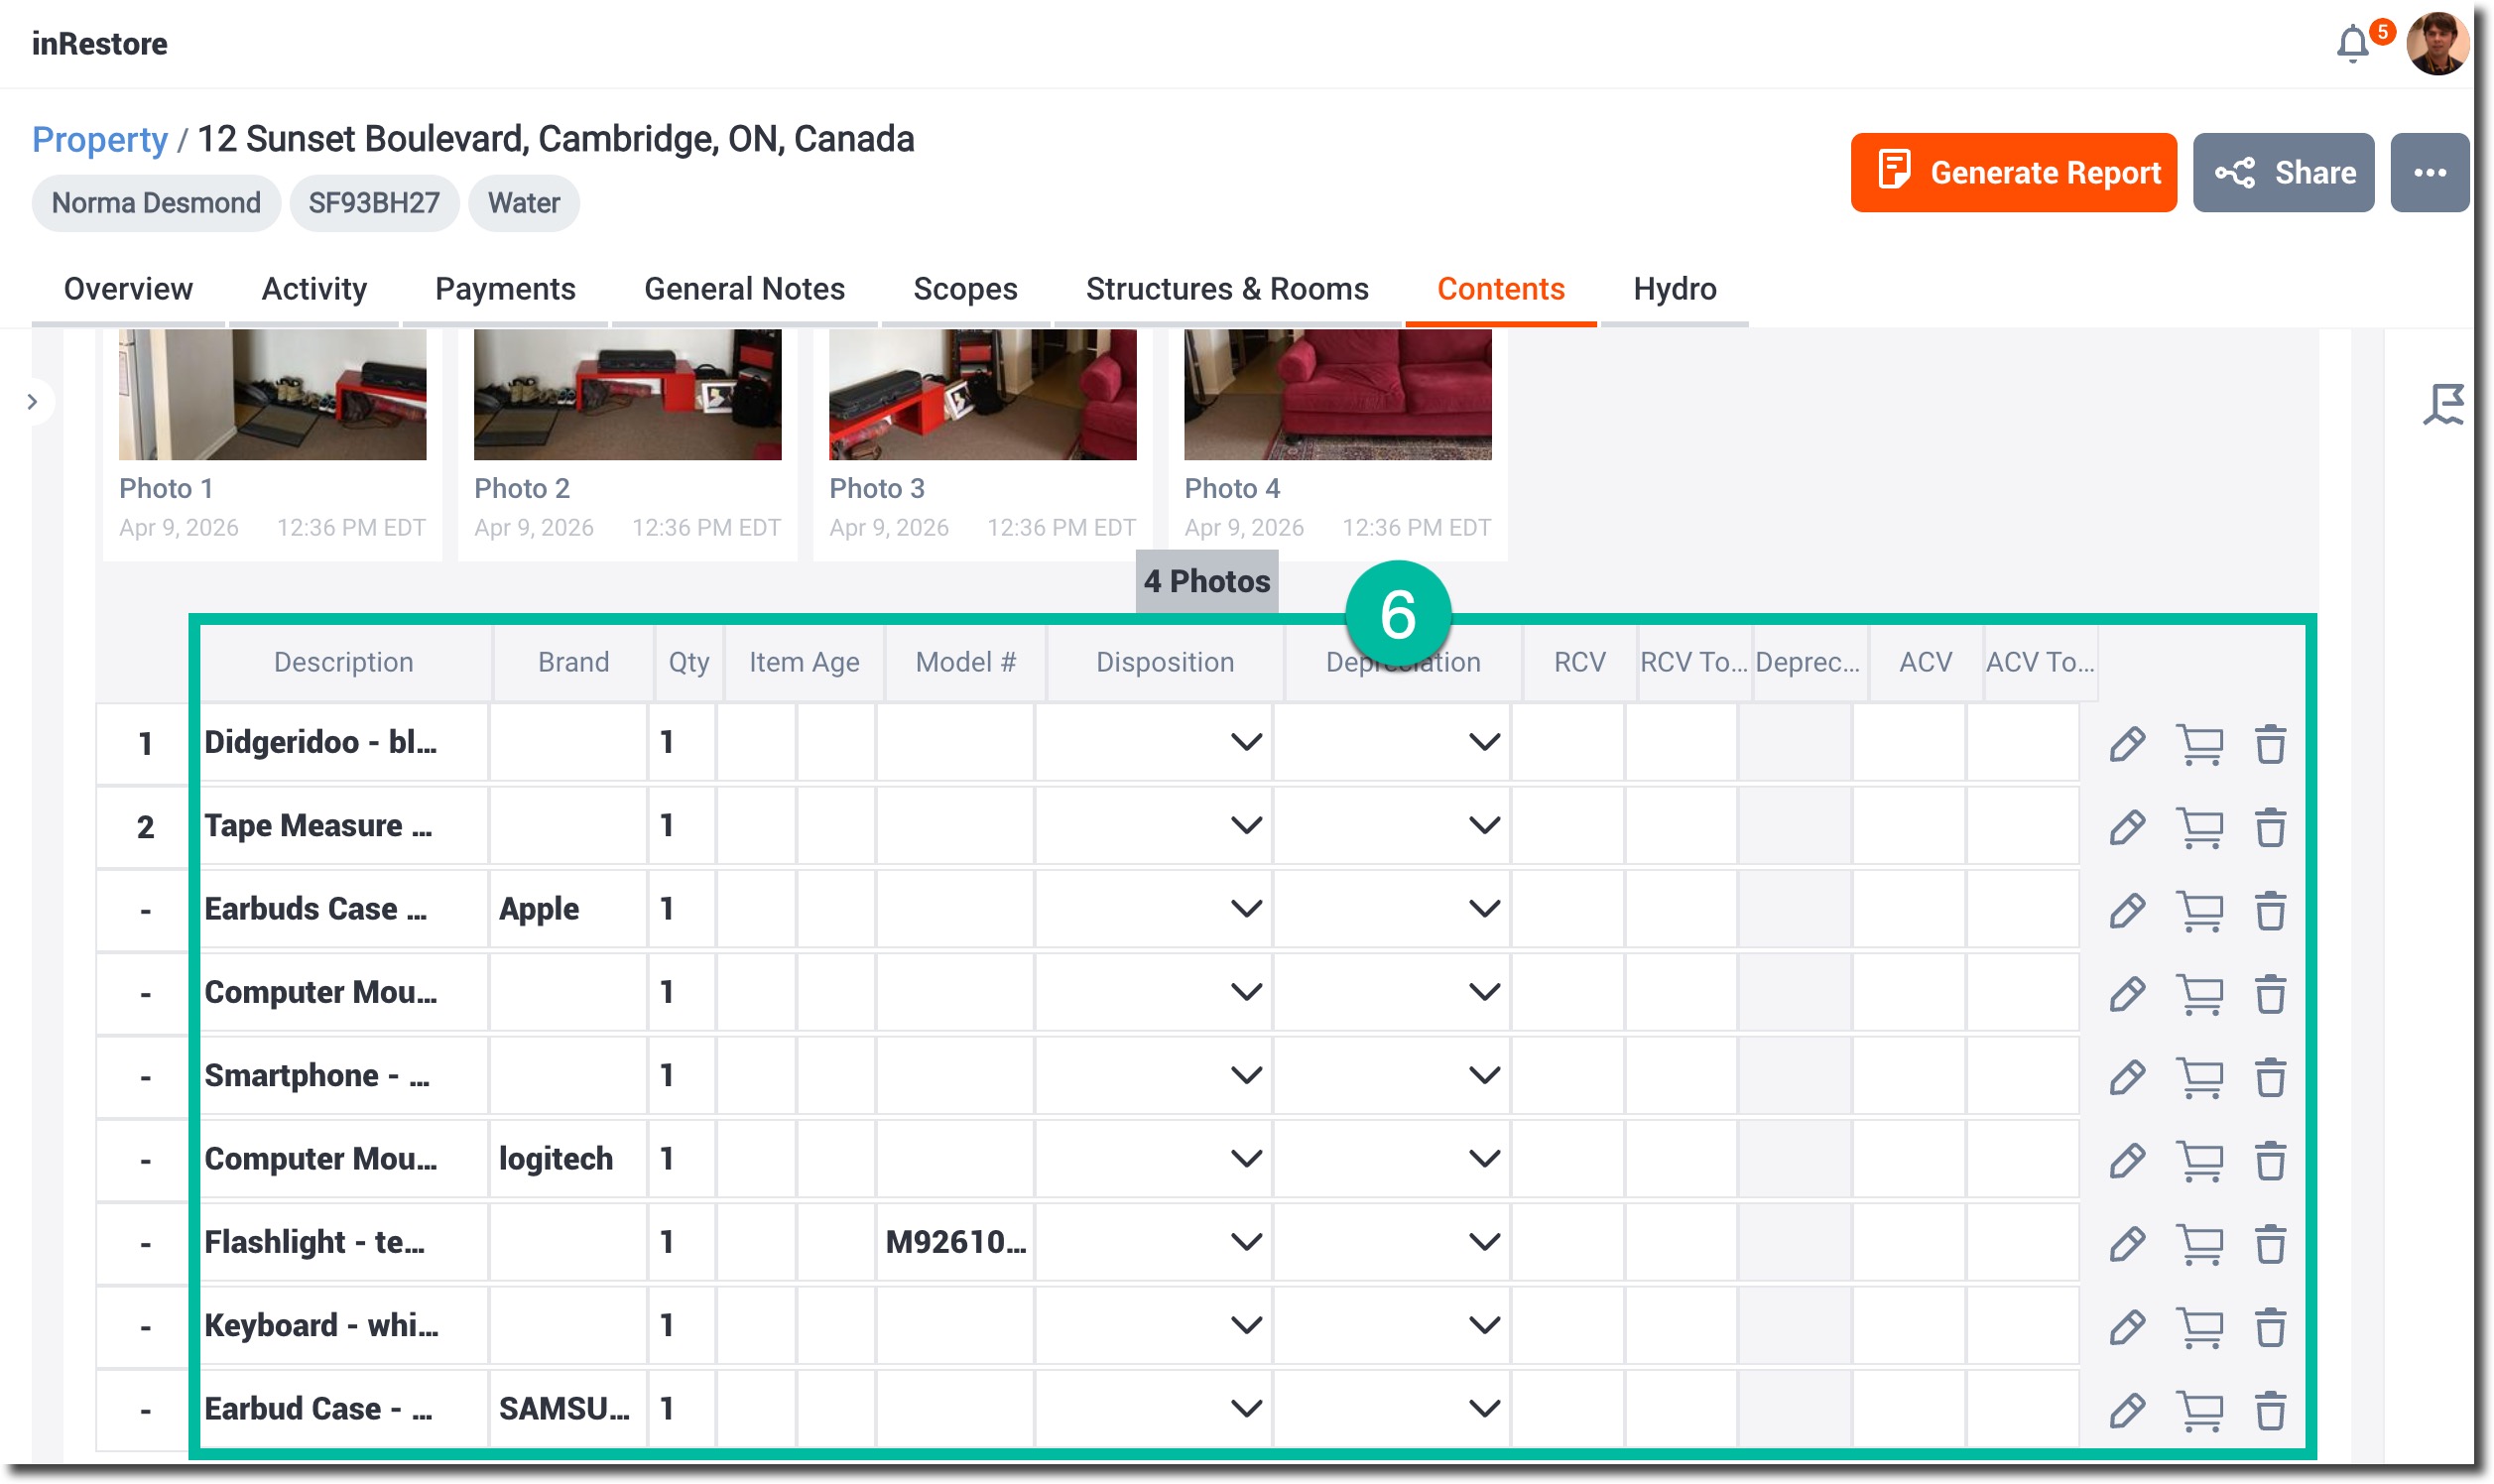2494x1484 pixels.
Task: Click pencil edit icon for Flashlight row
Action: (2126, 1244)
